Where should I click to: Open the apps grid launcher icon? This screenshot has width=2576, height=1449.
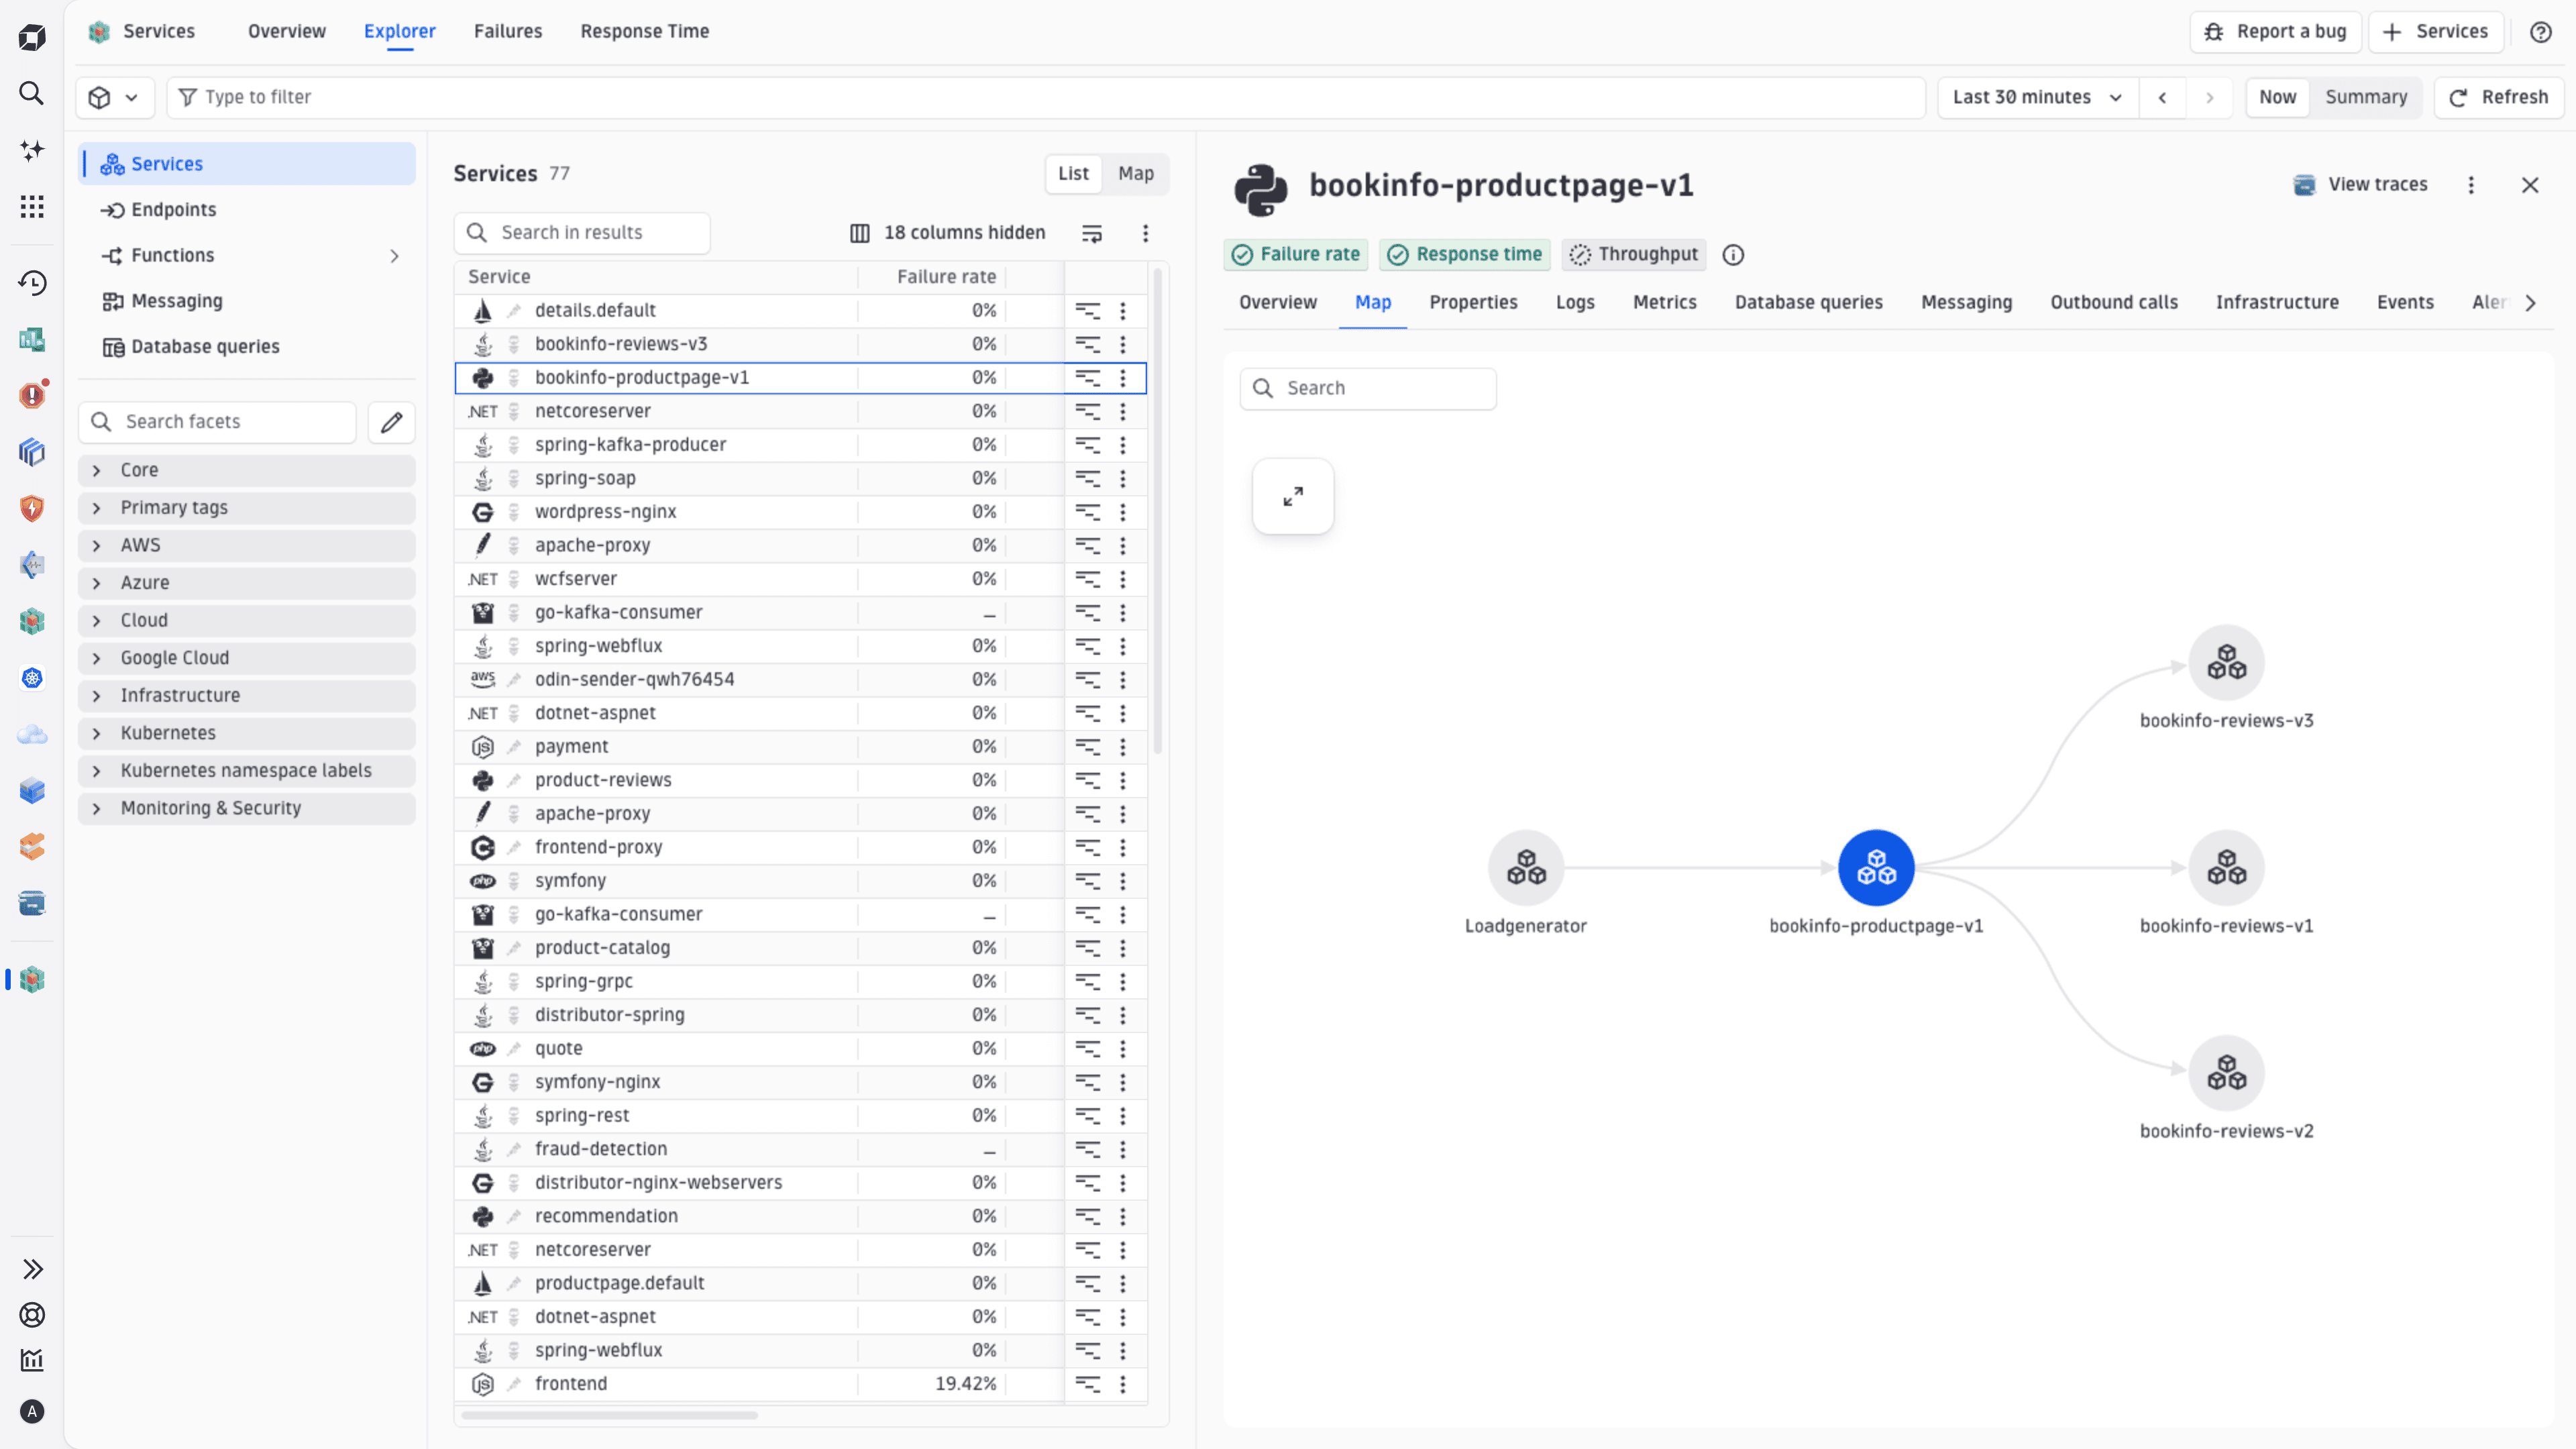[32, 207]
